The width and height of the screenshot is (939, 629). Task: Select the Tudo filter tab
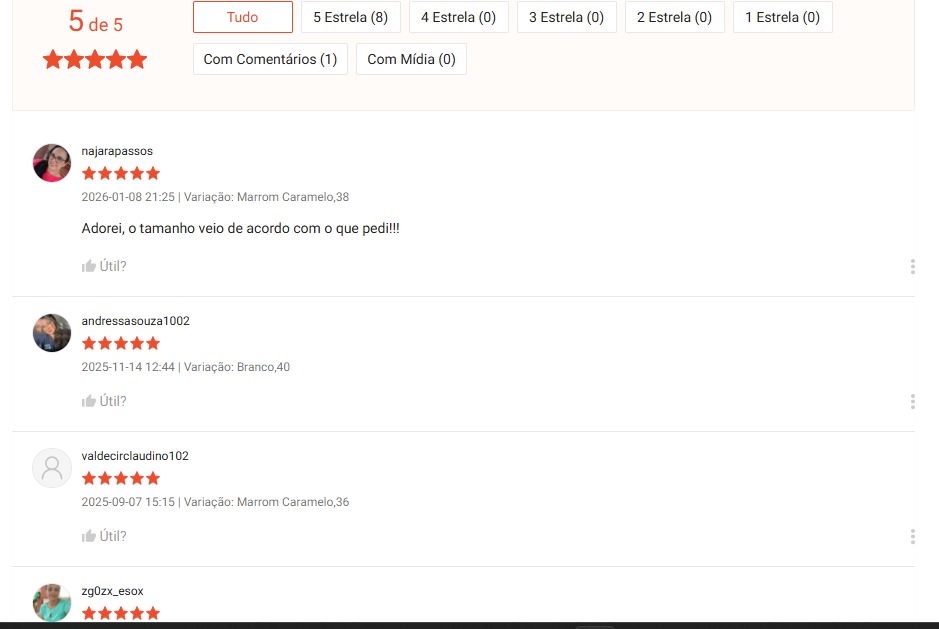point(242,17)
